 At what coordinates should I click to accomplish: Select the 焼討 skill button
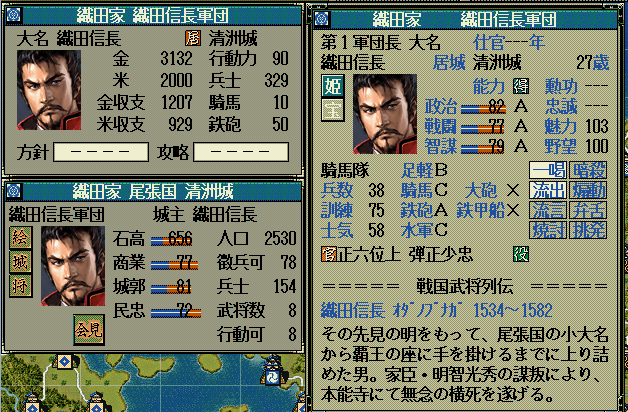(x=547, y=230)
